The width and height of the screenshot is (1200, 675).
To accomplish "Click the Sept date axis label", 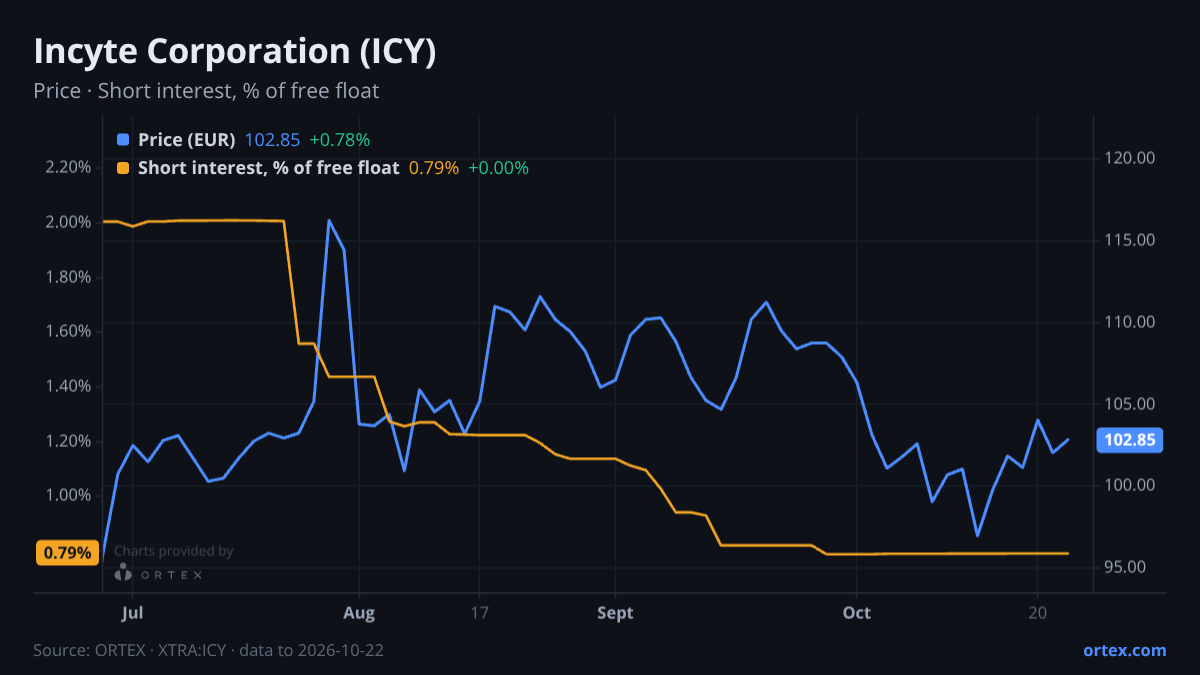I will pos(616,613).
